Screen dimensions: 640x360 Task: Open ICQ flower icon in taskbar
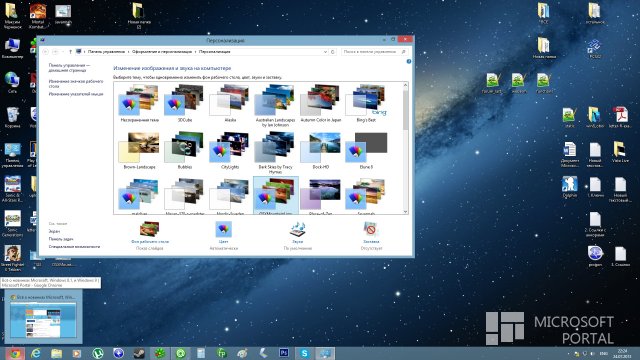(160, 353)
